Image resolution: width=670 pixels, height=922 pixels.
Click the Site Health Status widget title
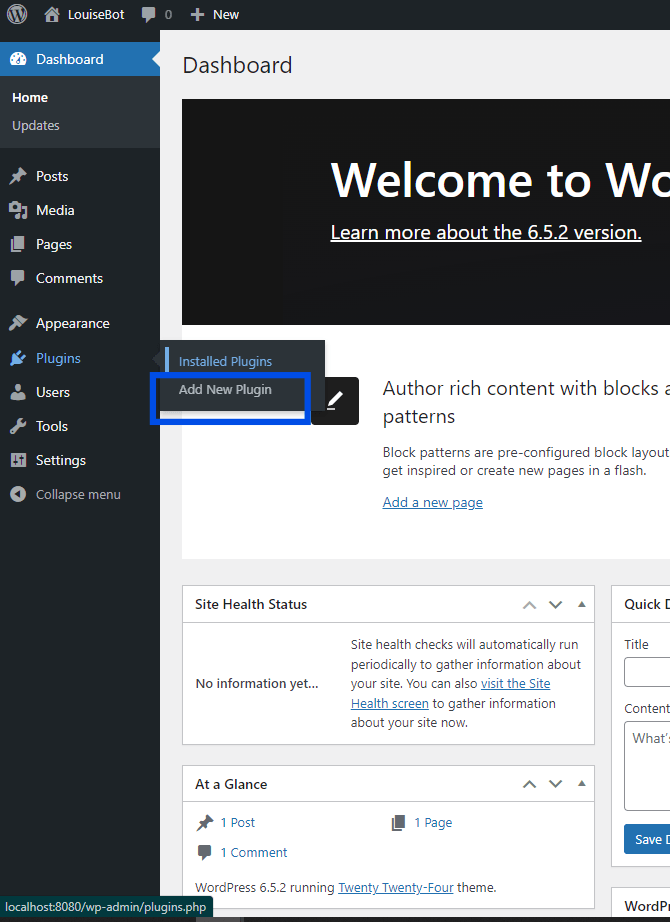pyautogui.click(x=251, y=604)
